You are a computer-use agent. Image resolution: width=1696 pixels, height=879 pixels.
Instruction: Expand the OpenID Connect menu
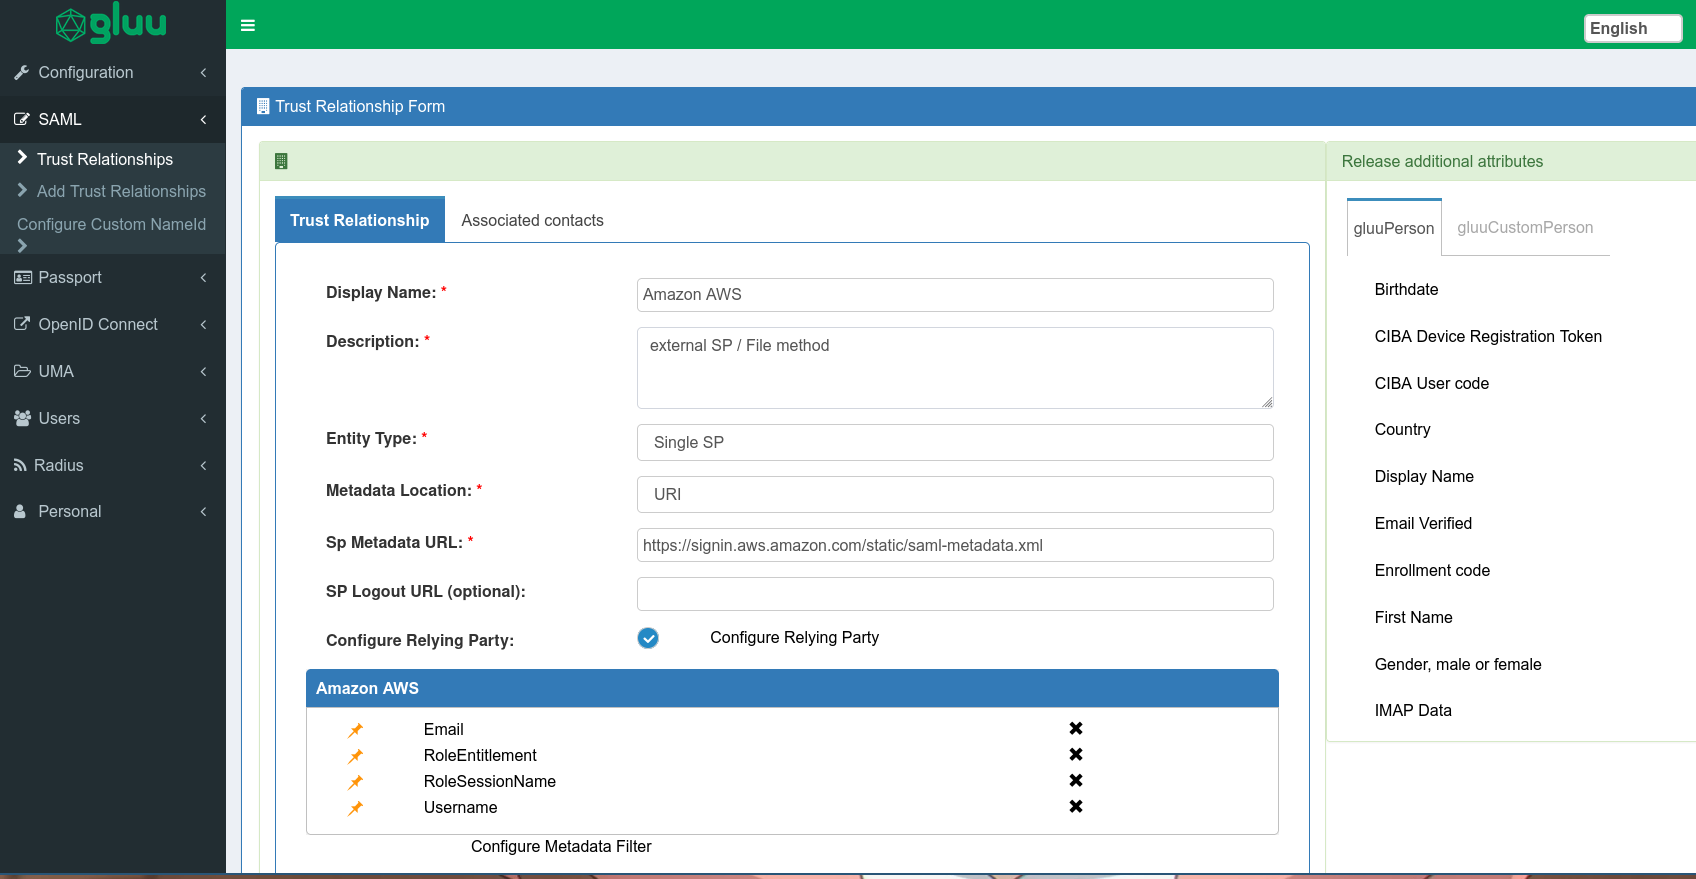pos(112,324)
